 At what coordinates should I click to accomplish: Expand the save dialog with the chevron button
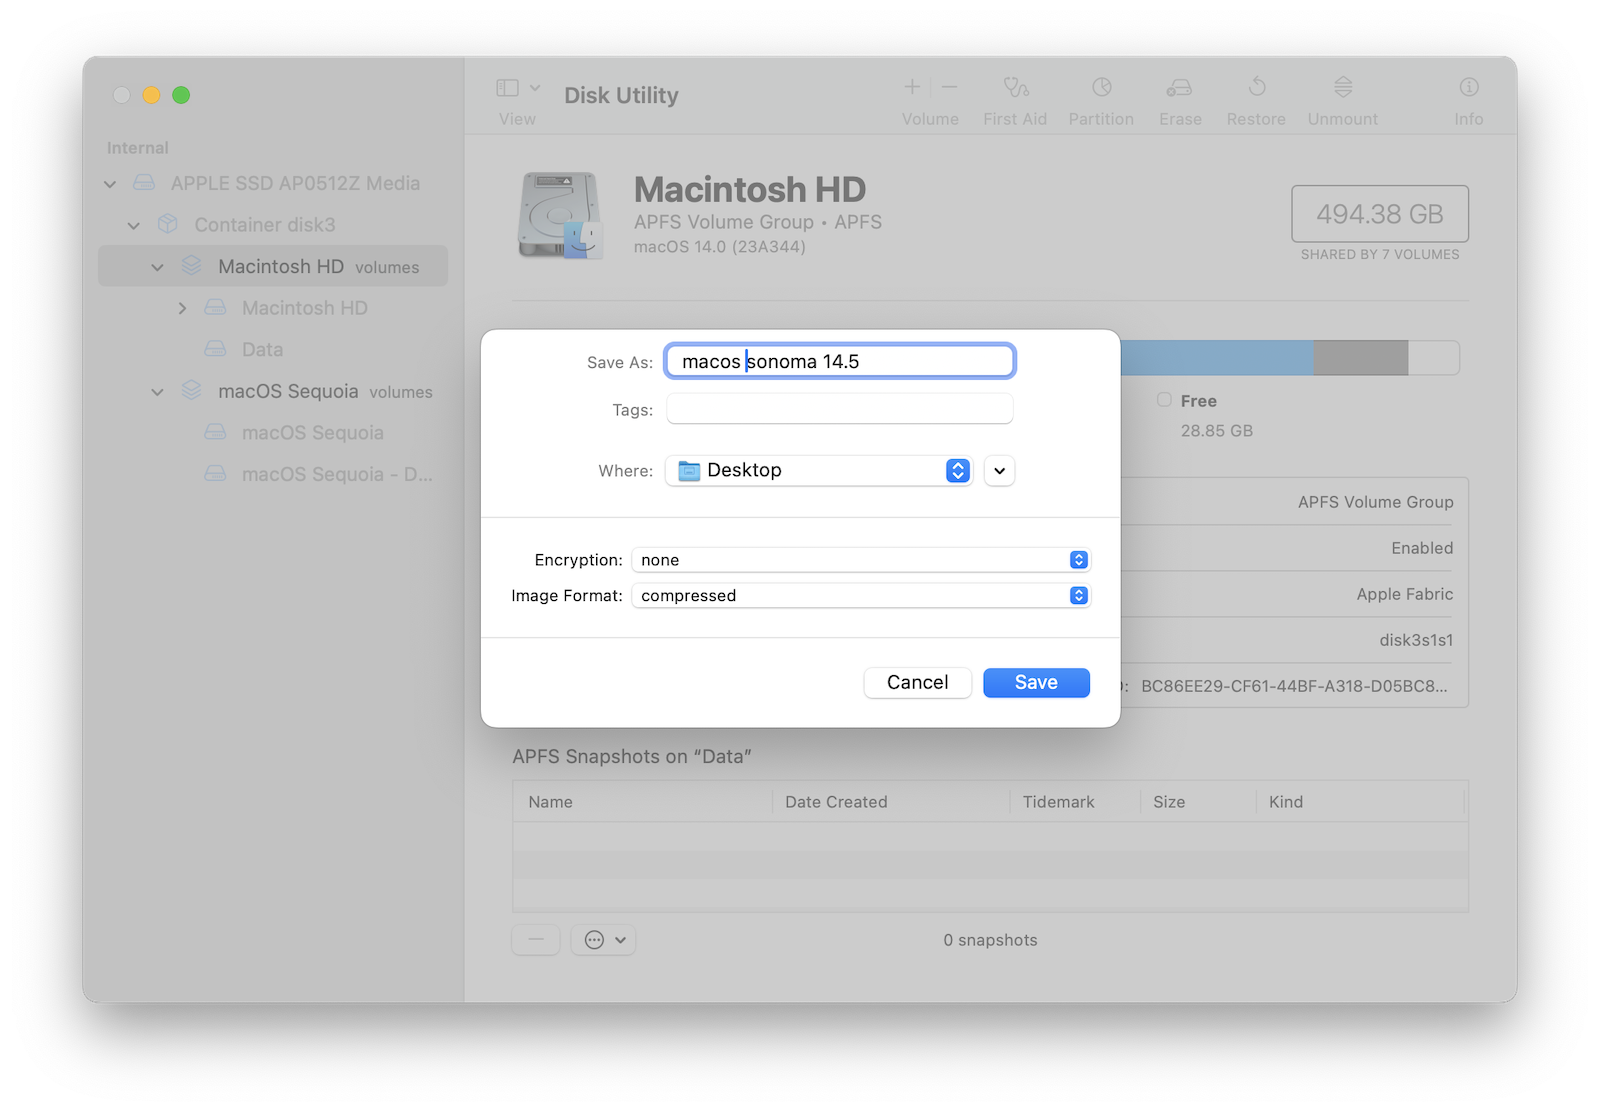999,470
